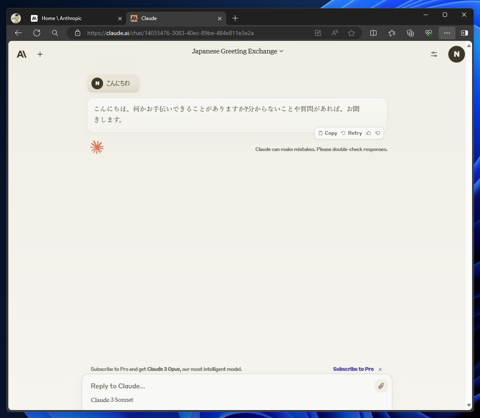Click the Read aloud icon
The width and height of the screenshot is (480, 418).
coord(335,33)
